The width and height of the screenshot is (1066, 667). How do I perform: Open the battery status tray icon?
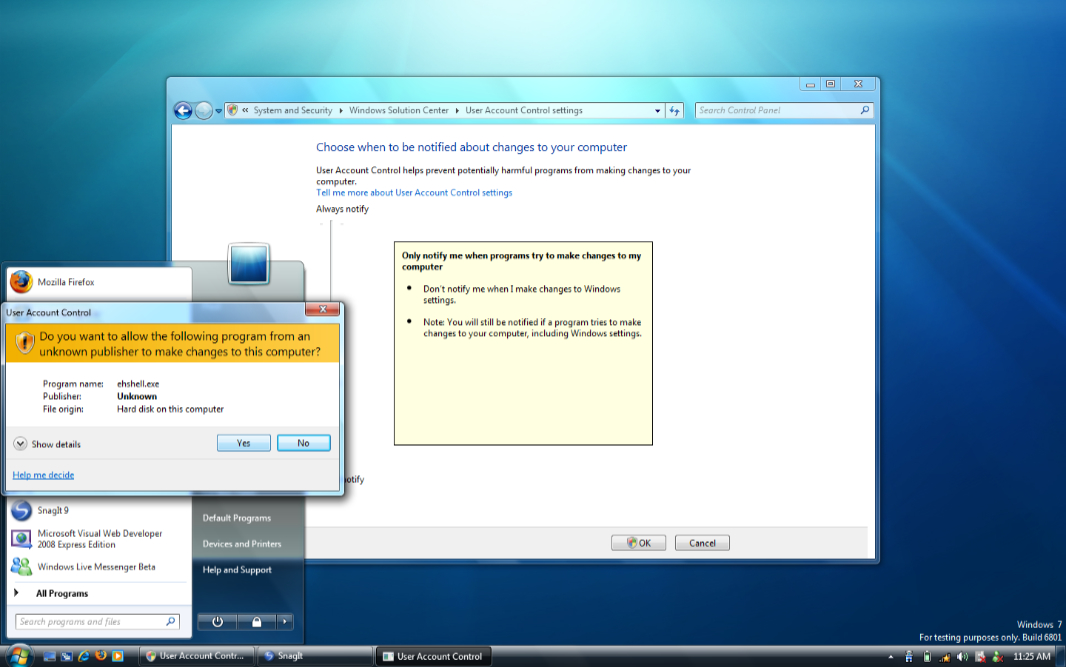927,657
